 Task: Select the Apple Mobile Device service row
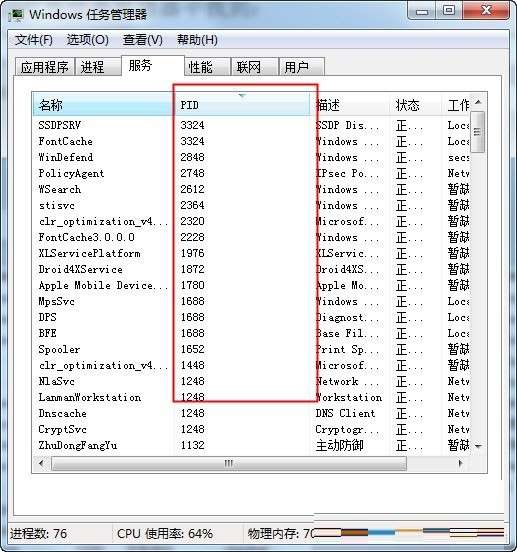[252, 286]
